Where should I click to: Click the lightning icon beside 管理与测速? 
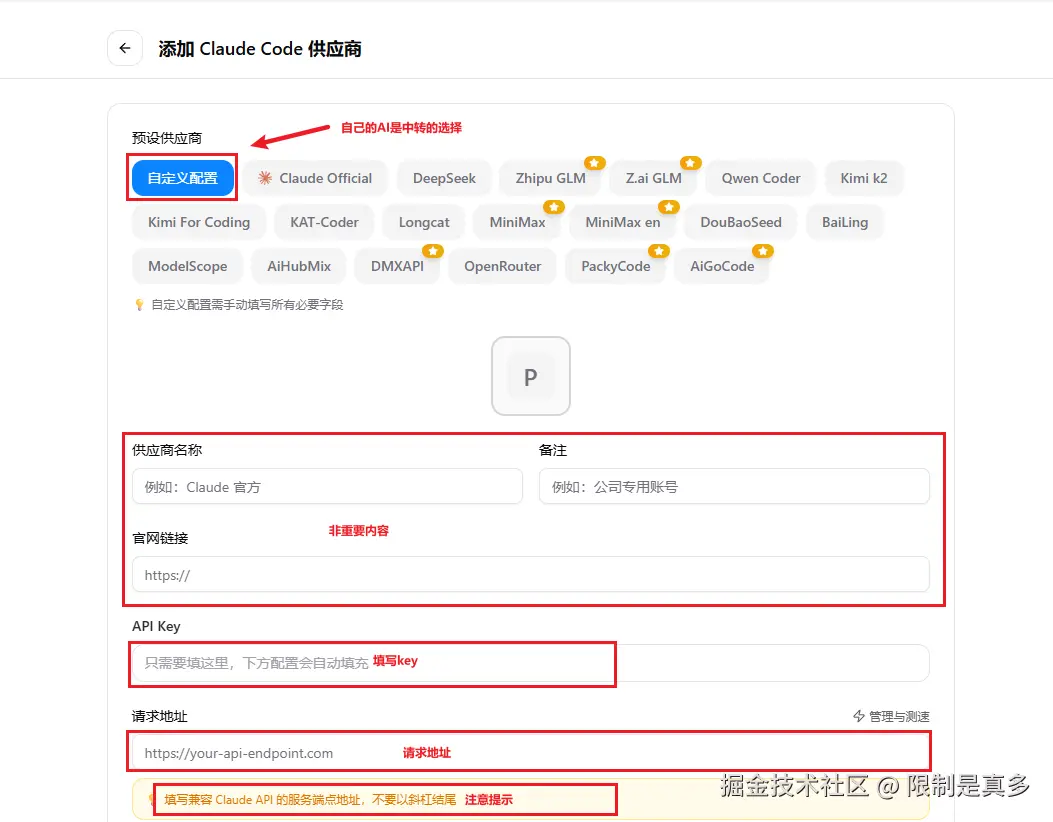858,717
